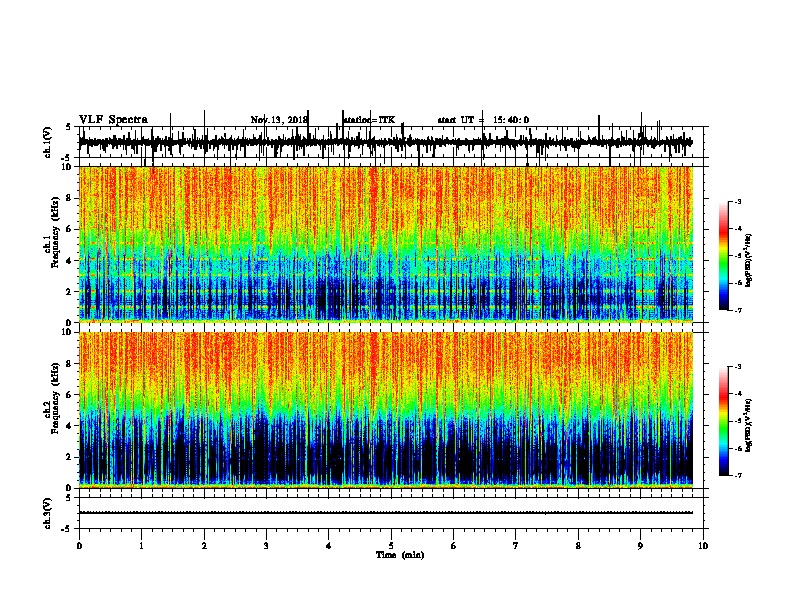This screenshot has height=612, width=792.
Task: Select the "Time (min)" axis title
Action: pyautogui.click(x=400, y=555)
